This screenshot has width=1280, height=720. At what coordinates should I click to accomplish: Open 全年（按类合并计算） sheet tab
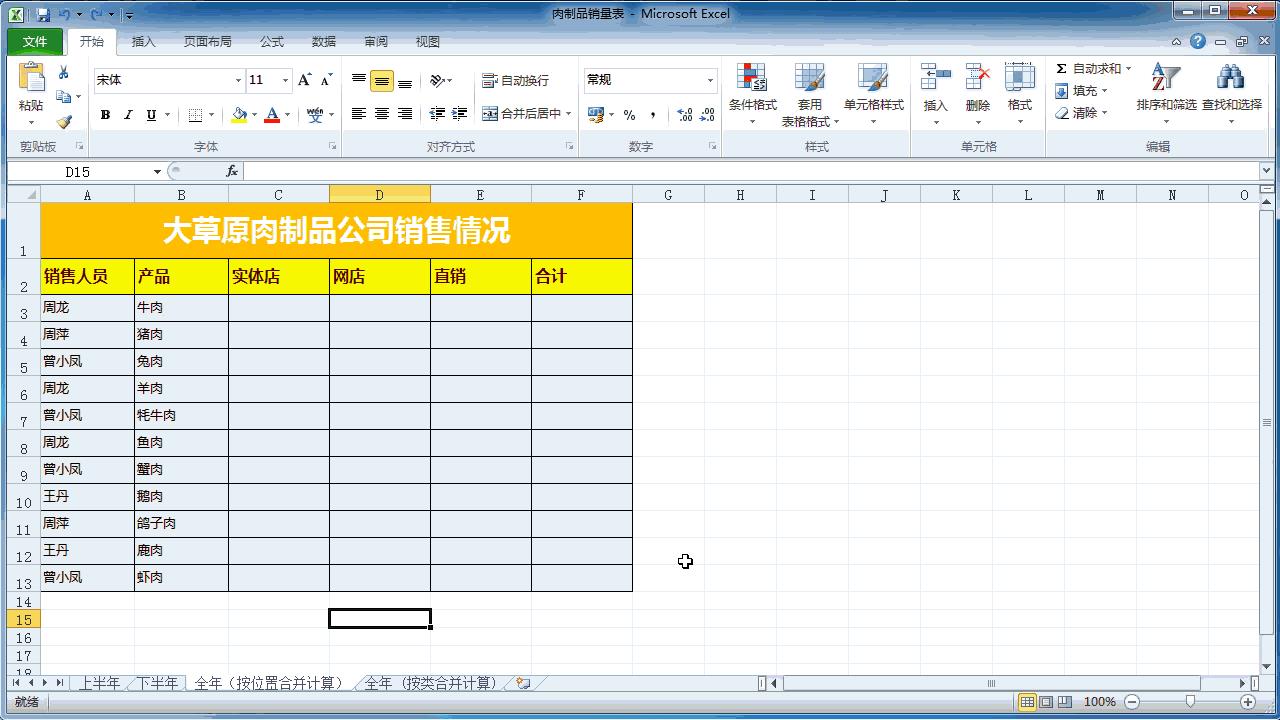click(431, 683)
